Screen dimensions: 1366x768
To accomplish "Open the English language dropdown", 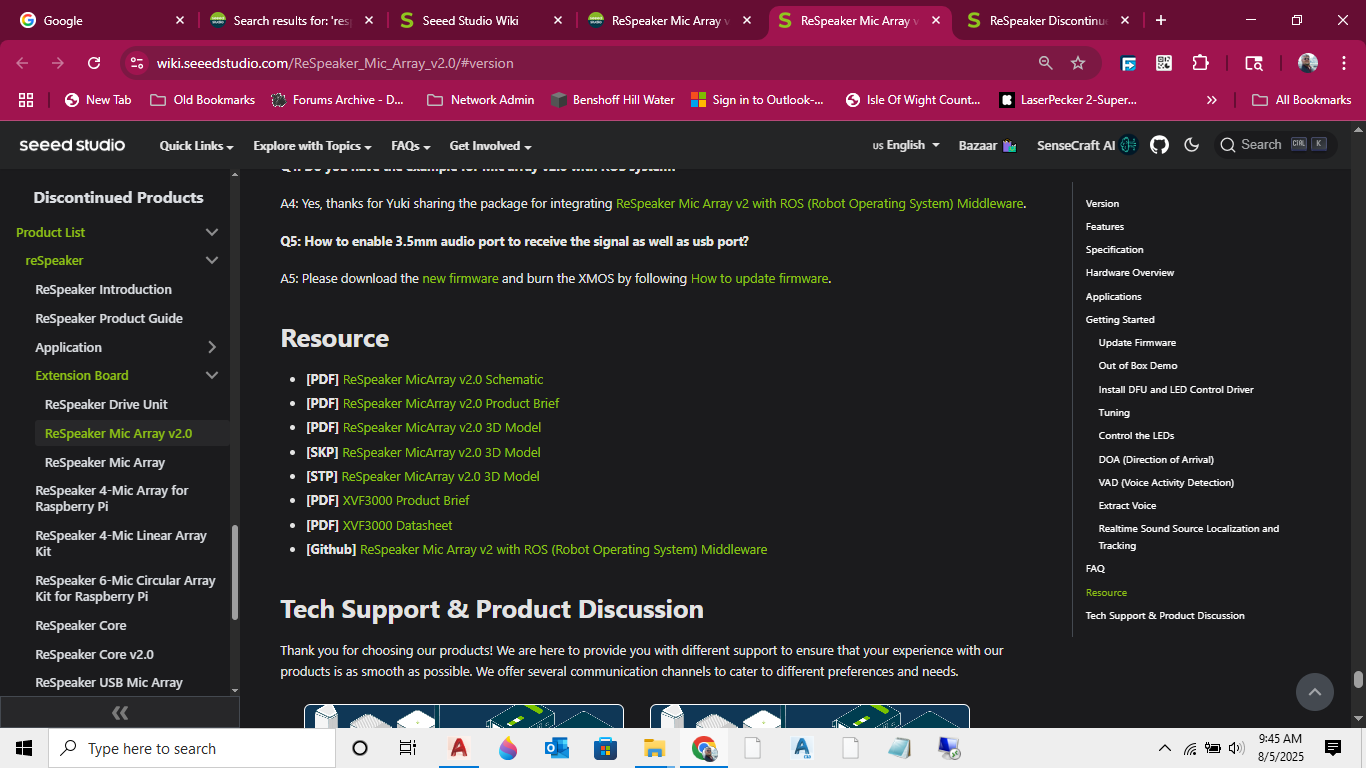I will coord(906,145).
